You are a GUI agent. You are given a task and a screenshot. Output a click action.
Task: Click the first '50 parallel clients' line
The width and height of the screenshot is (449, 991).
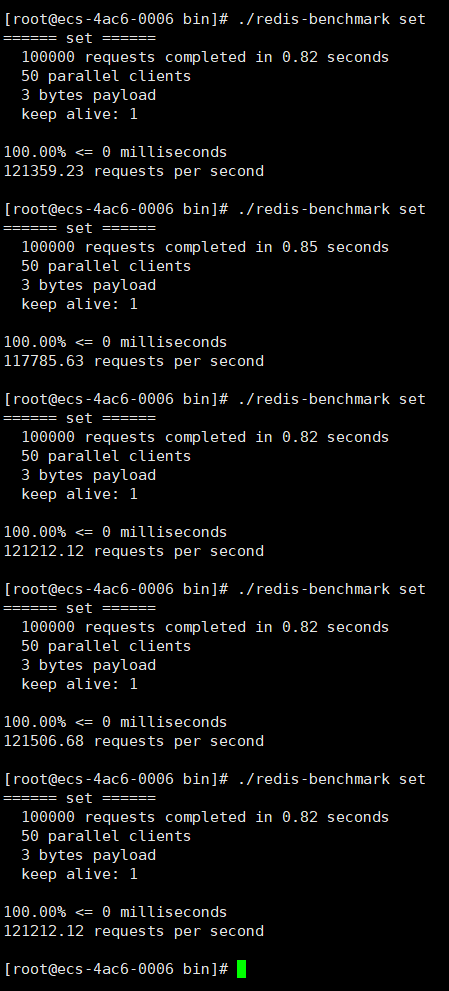tap(106, 76)
